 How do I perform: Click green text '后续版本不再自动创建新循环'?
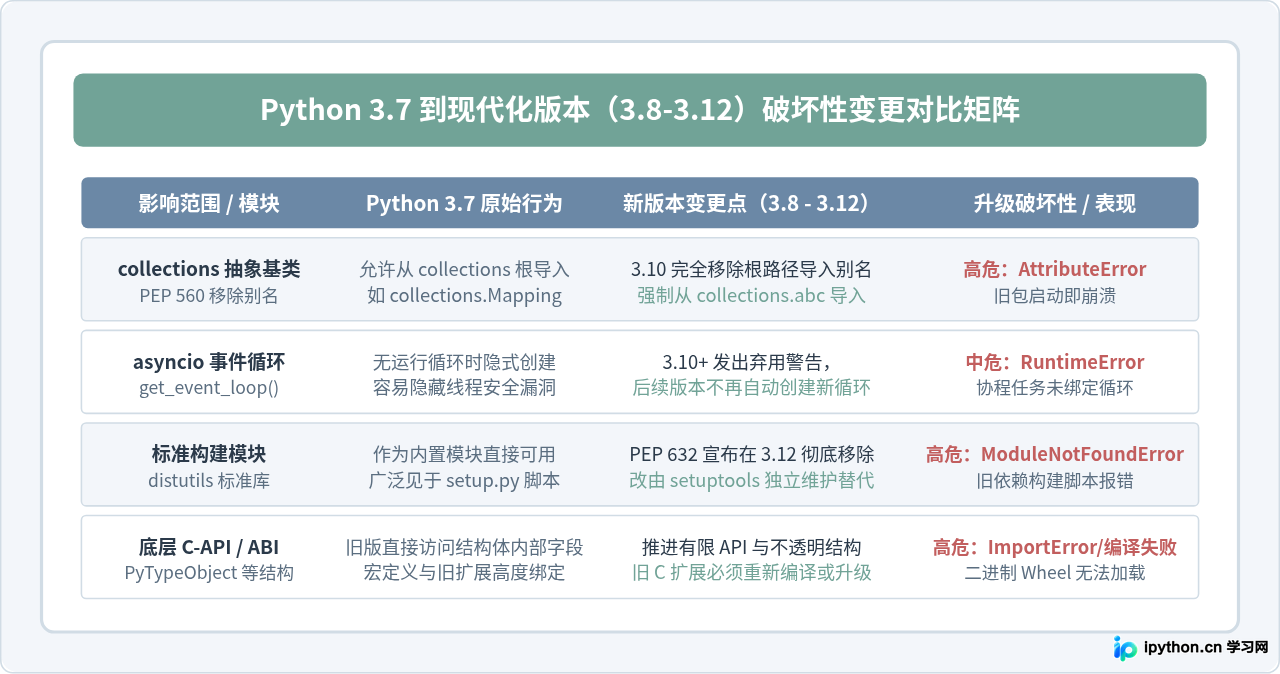[x=751, y=388]
